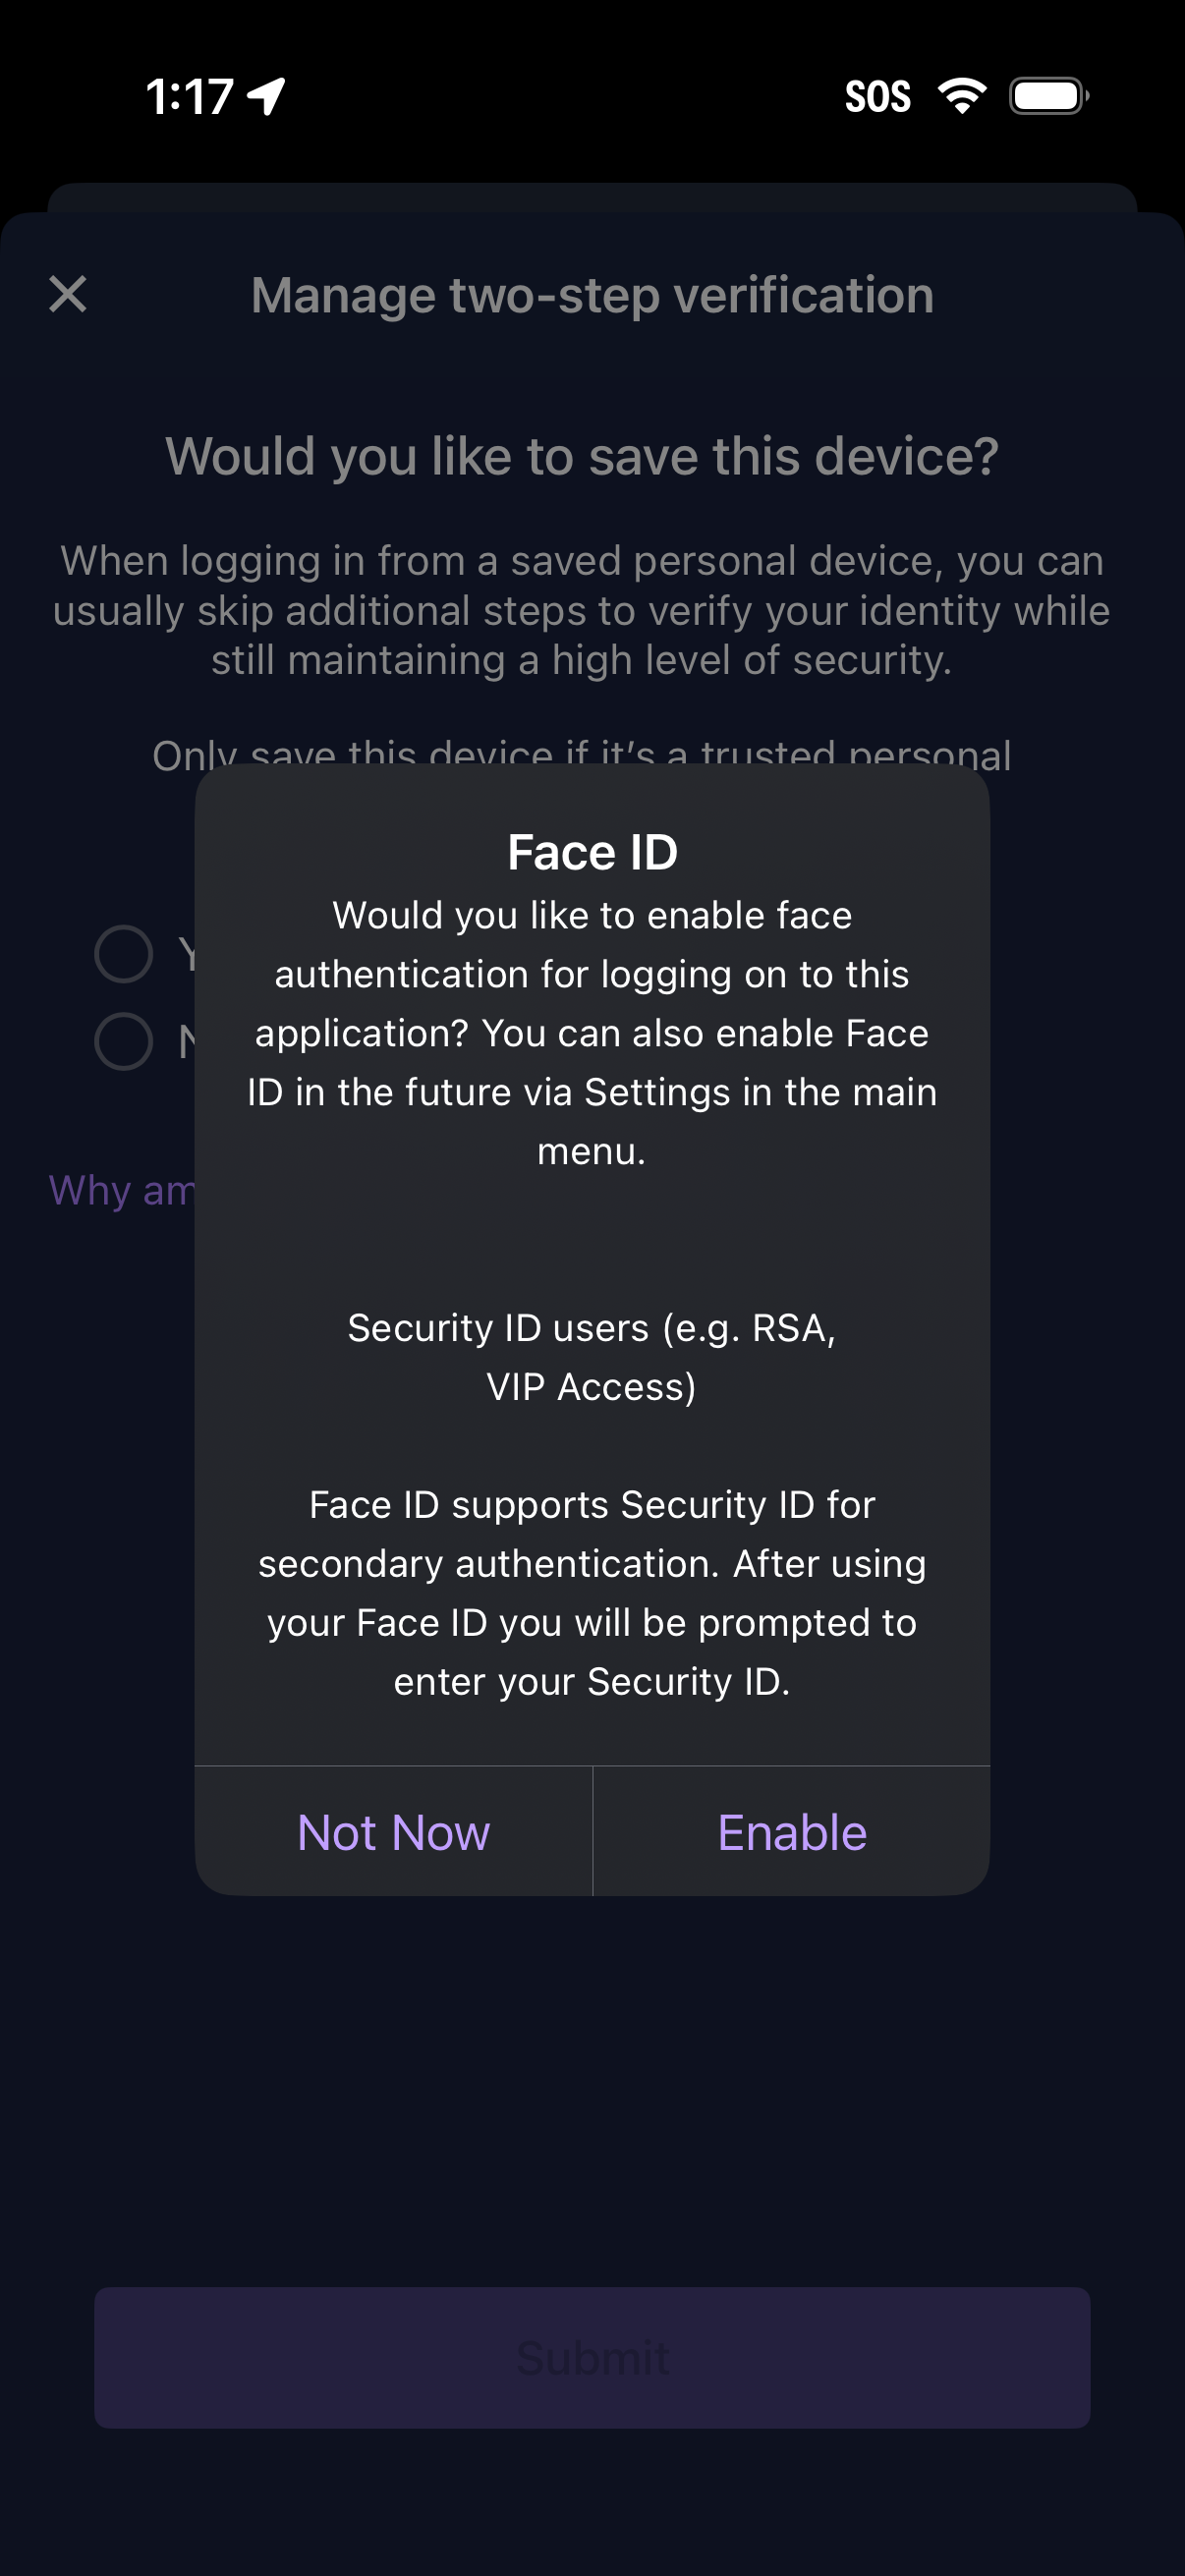Tap the Wi-Fi status icon
Viewport: 1185px width, 2576px height.
coord(962,96)
